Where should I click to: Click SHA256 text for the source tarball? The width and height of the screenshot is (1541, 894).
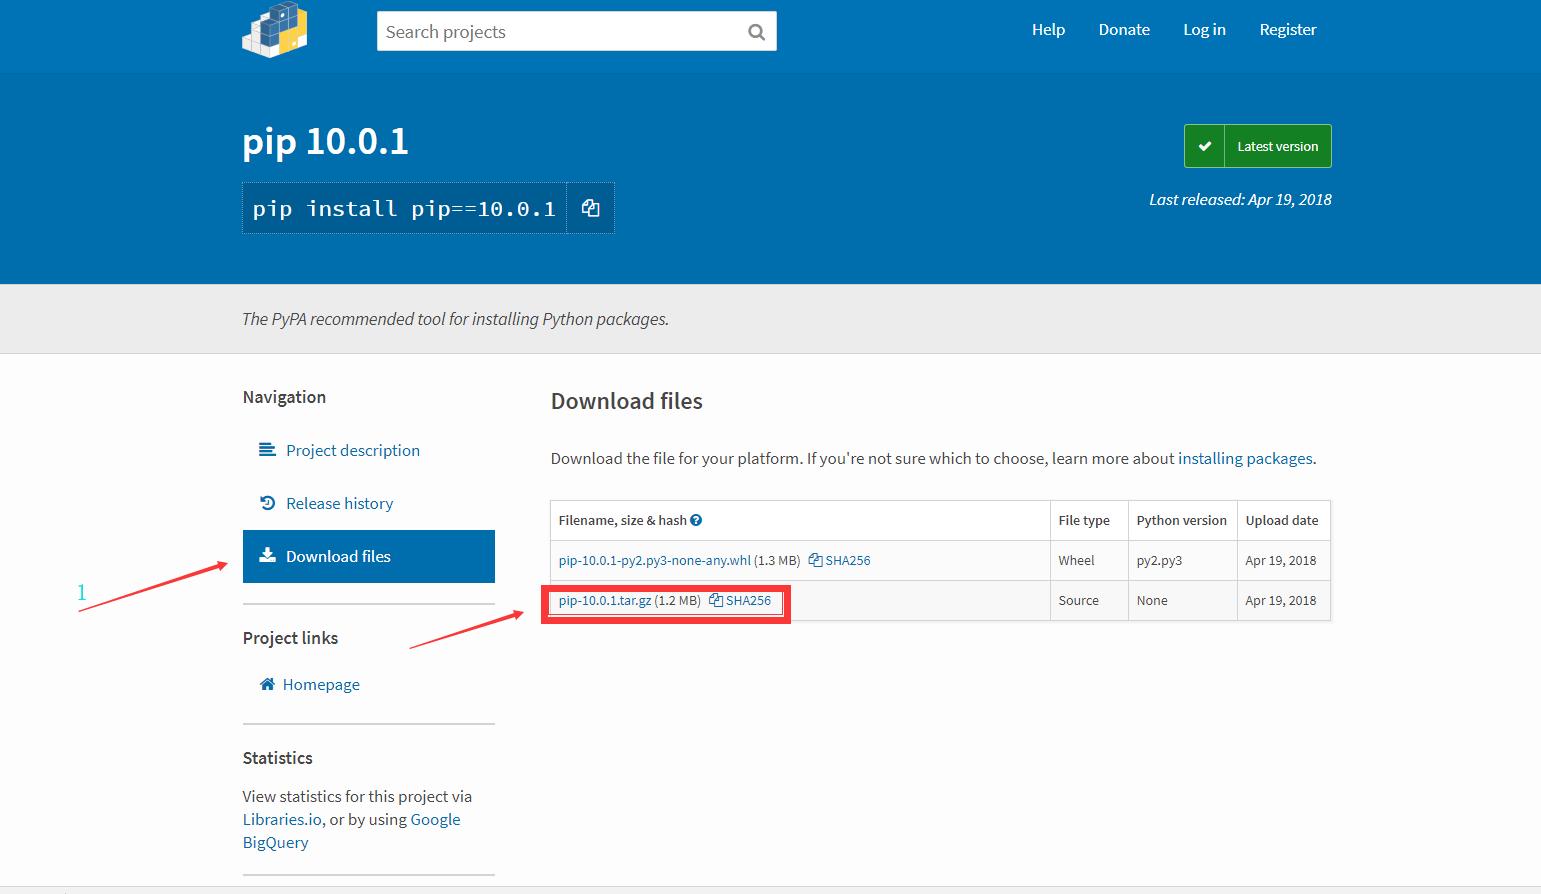[x=749, y=600]
